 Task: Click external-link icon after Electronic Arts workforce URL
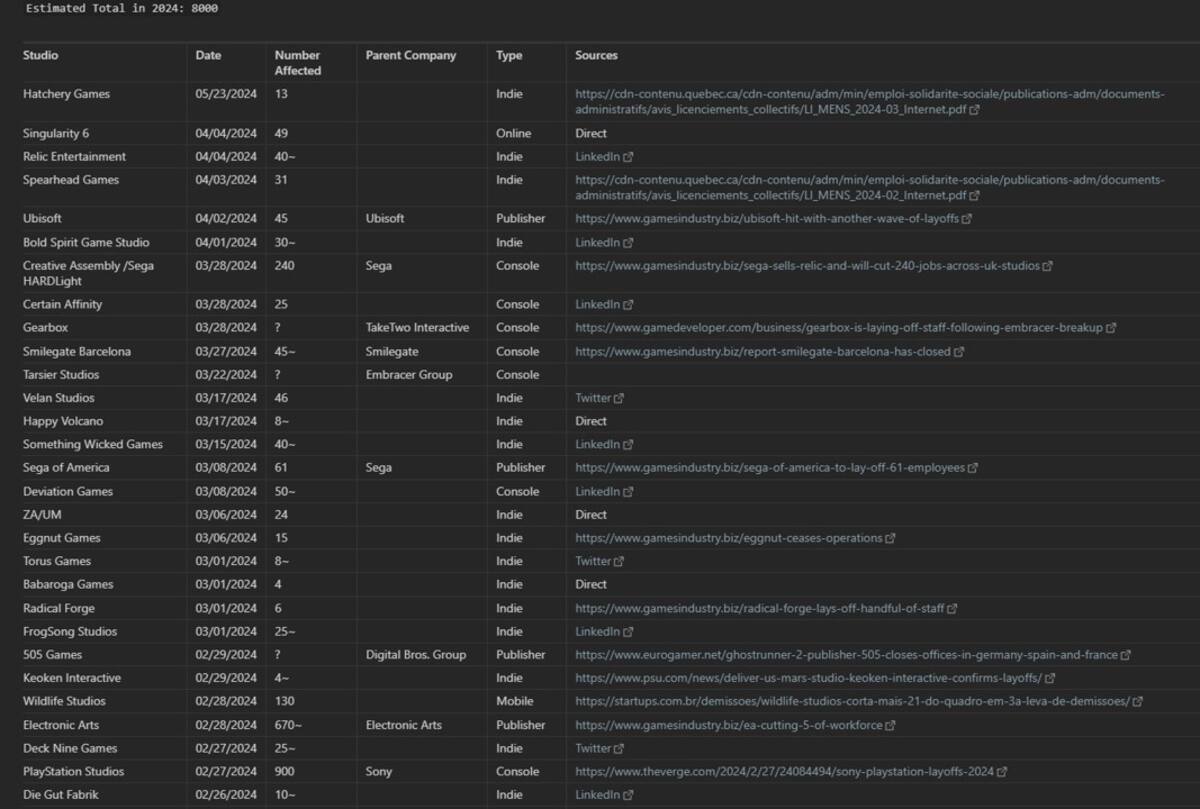click(890, 726)
